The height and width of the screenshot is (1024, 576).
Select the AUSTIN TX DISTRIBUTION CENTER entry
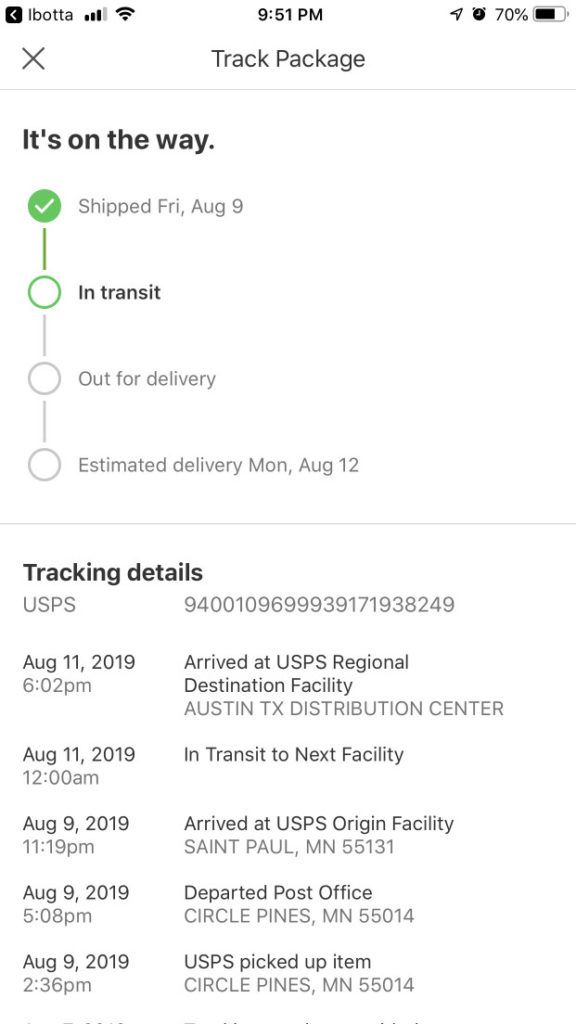pos(341,708)
